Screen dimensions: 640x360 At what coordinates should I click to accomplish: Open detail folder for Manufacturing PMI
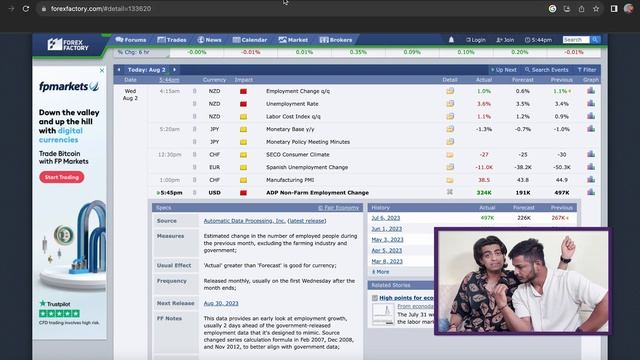click(450, 180)
